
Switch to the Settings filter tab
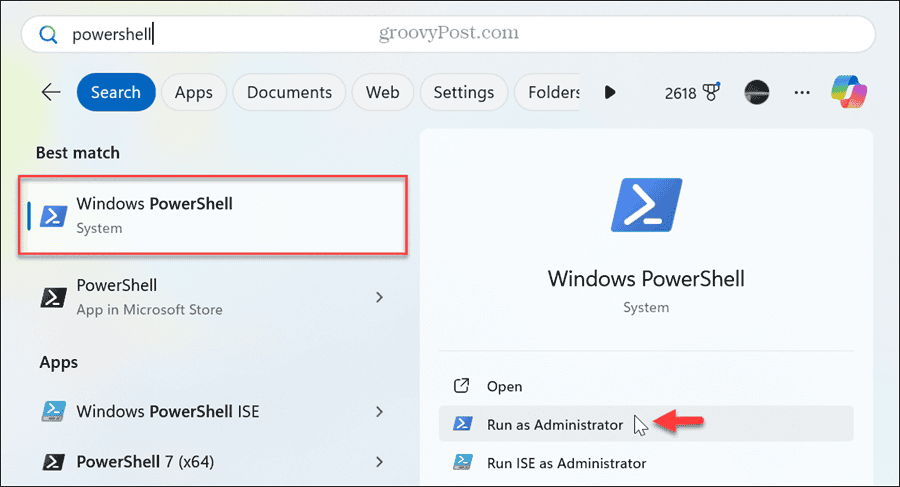(463, 92)
